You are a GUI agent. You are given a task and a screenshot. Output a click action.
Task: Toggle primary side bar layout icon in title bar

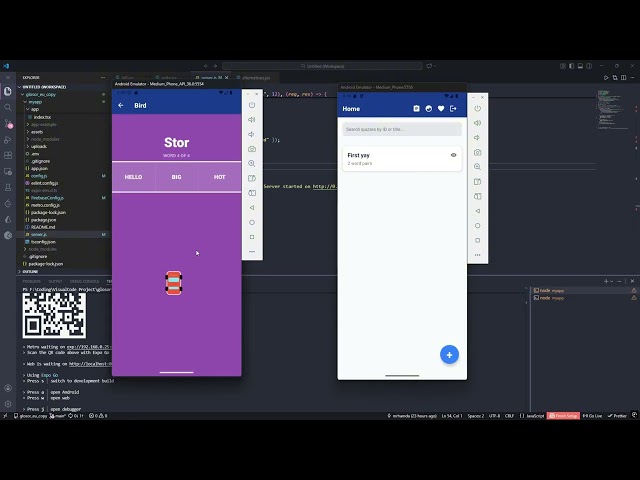click(x=571, y=66)
